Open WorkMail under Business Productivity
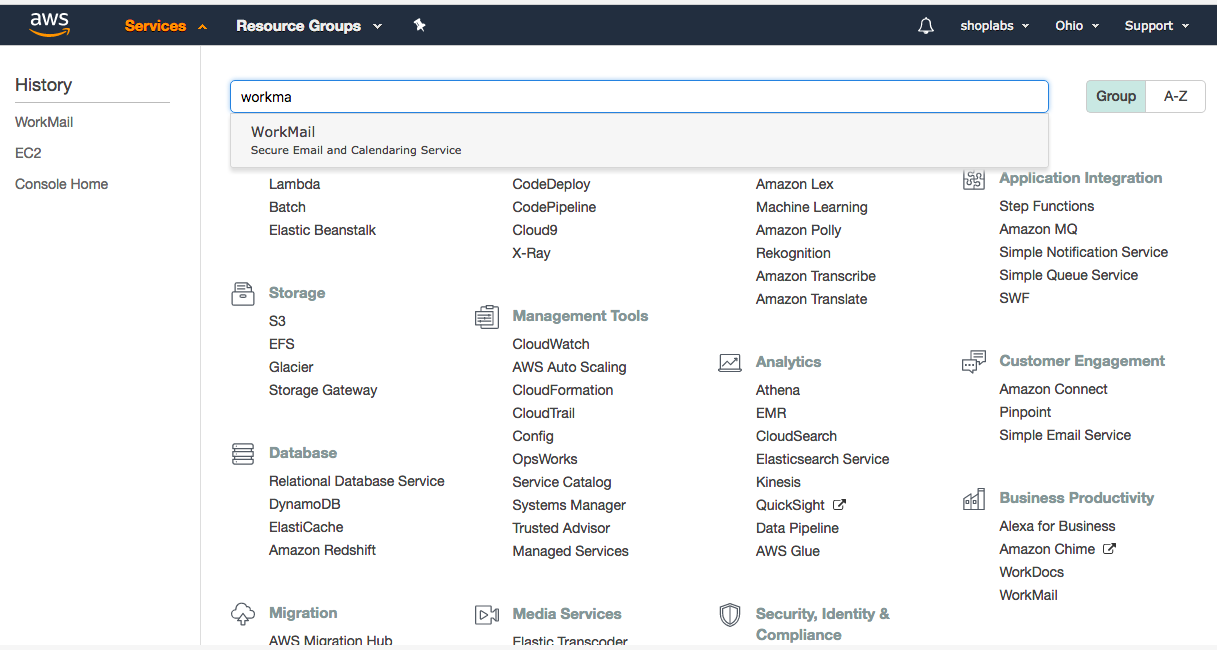This screenshot has width=1217, height=650. (x=1028, y=595)
